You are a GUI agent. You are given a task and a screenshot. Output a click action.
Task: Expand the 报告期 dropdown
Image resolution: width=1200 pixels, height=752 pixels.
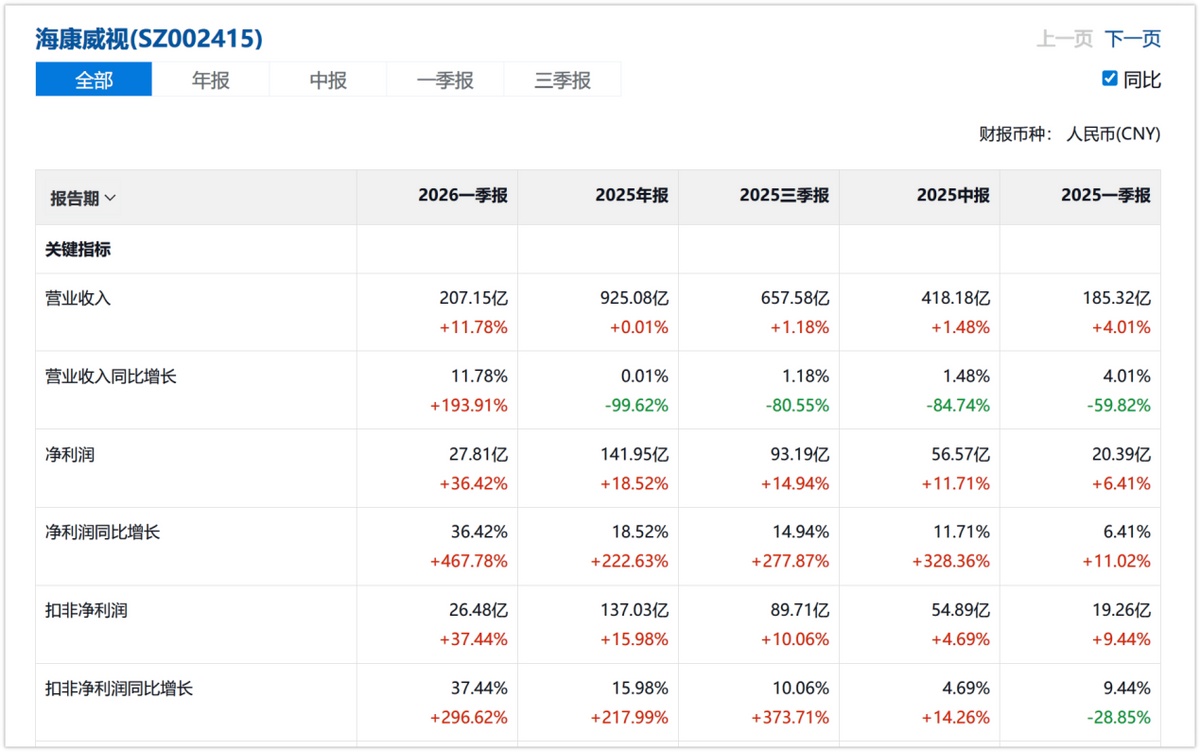(84, 198)
